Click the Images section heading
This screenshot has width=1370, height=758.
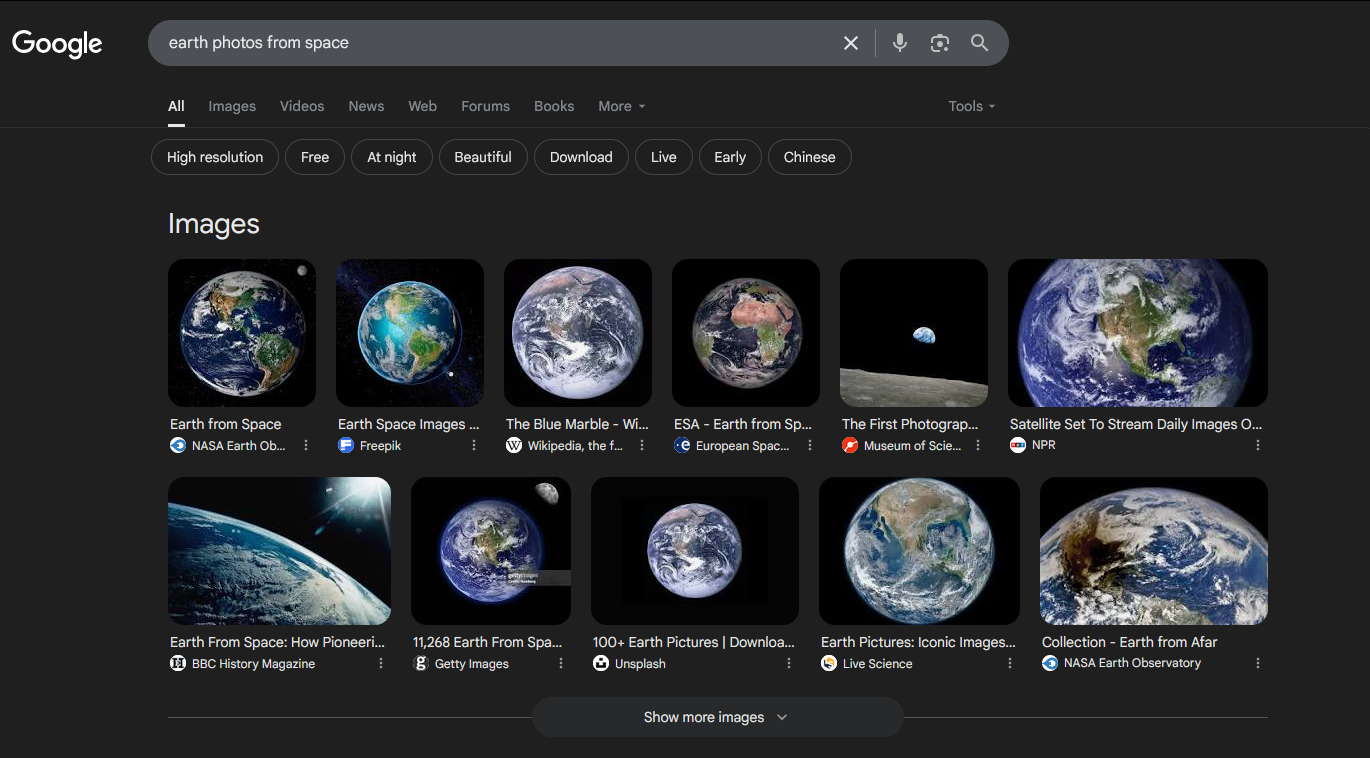coord(214,224)
